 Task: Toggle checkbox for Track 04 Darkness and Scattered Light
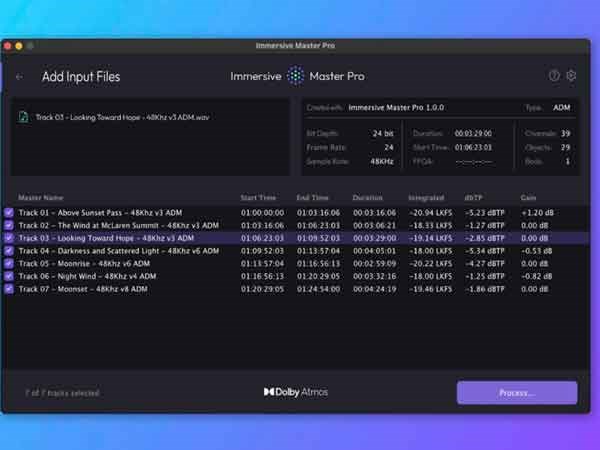[x=9, y=251]
